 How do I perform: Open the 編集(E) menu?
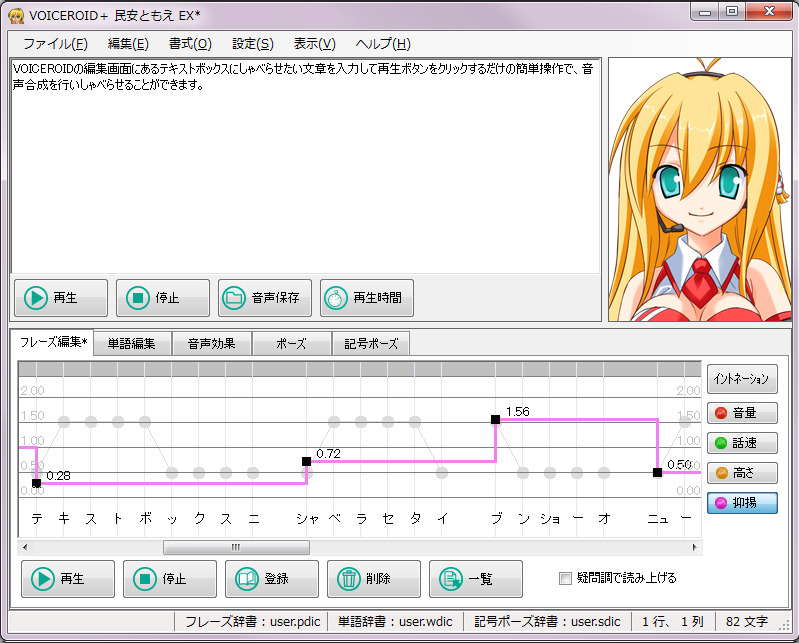point(128,44)
